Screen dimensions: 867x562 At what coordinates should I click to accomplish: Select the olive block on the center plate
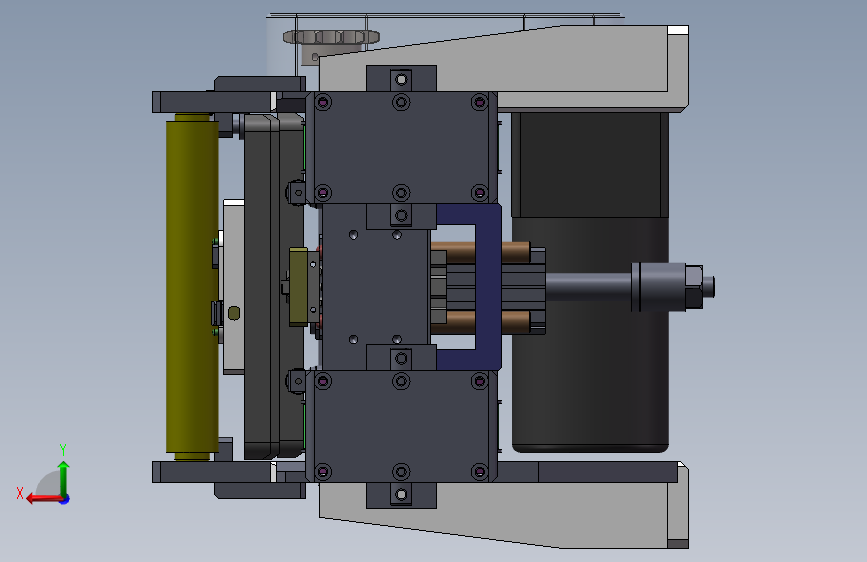pos(299,286)
